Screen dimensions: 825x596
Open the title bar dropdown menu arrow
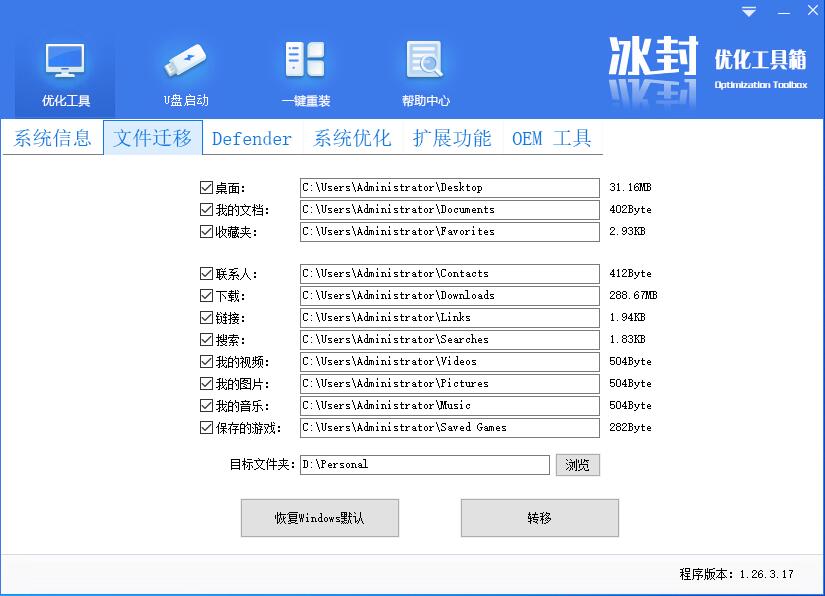pyautogui.click(x=749, y=12)
